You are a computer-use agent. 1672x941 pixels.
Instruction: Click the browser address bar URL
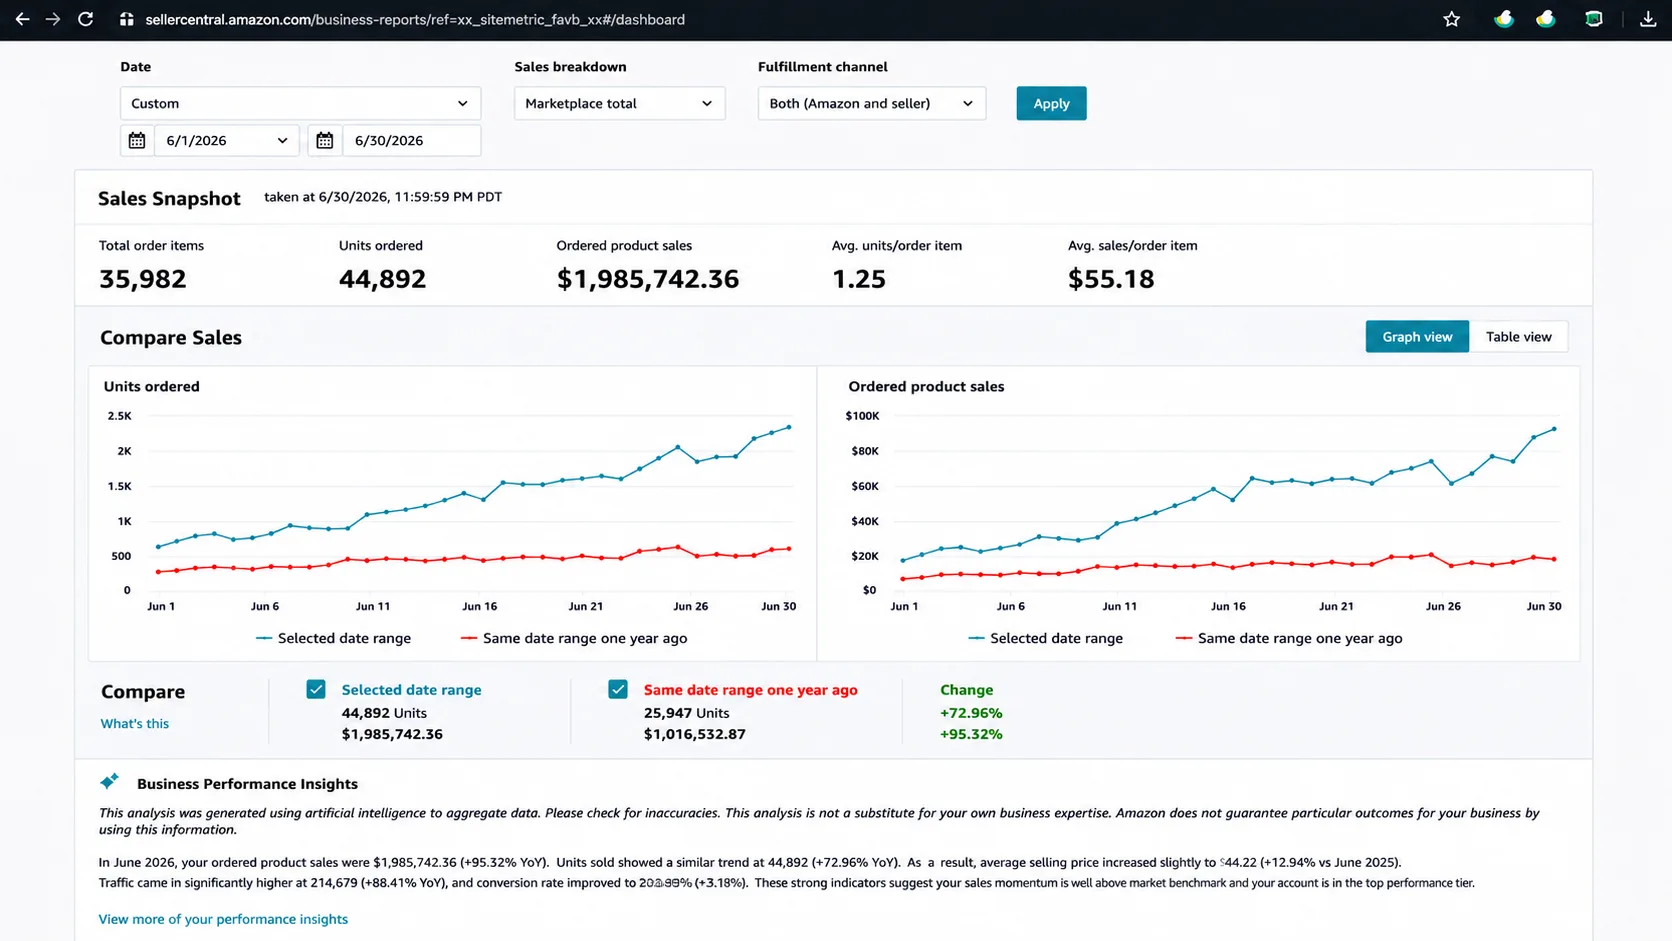(415, 19)
